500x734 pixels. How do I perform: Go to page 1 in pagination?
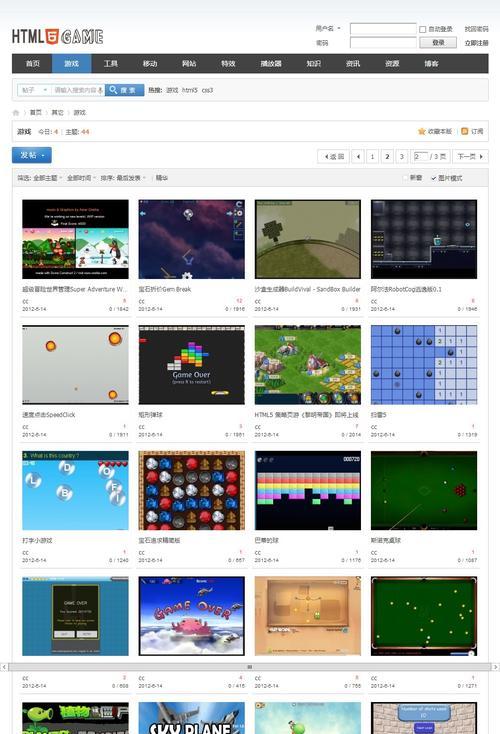point(373,156)
